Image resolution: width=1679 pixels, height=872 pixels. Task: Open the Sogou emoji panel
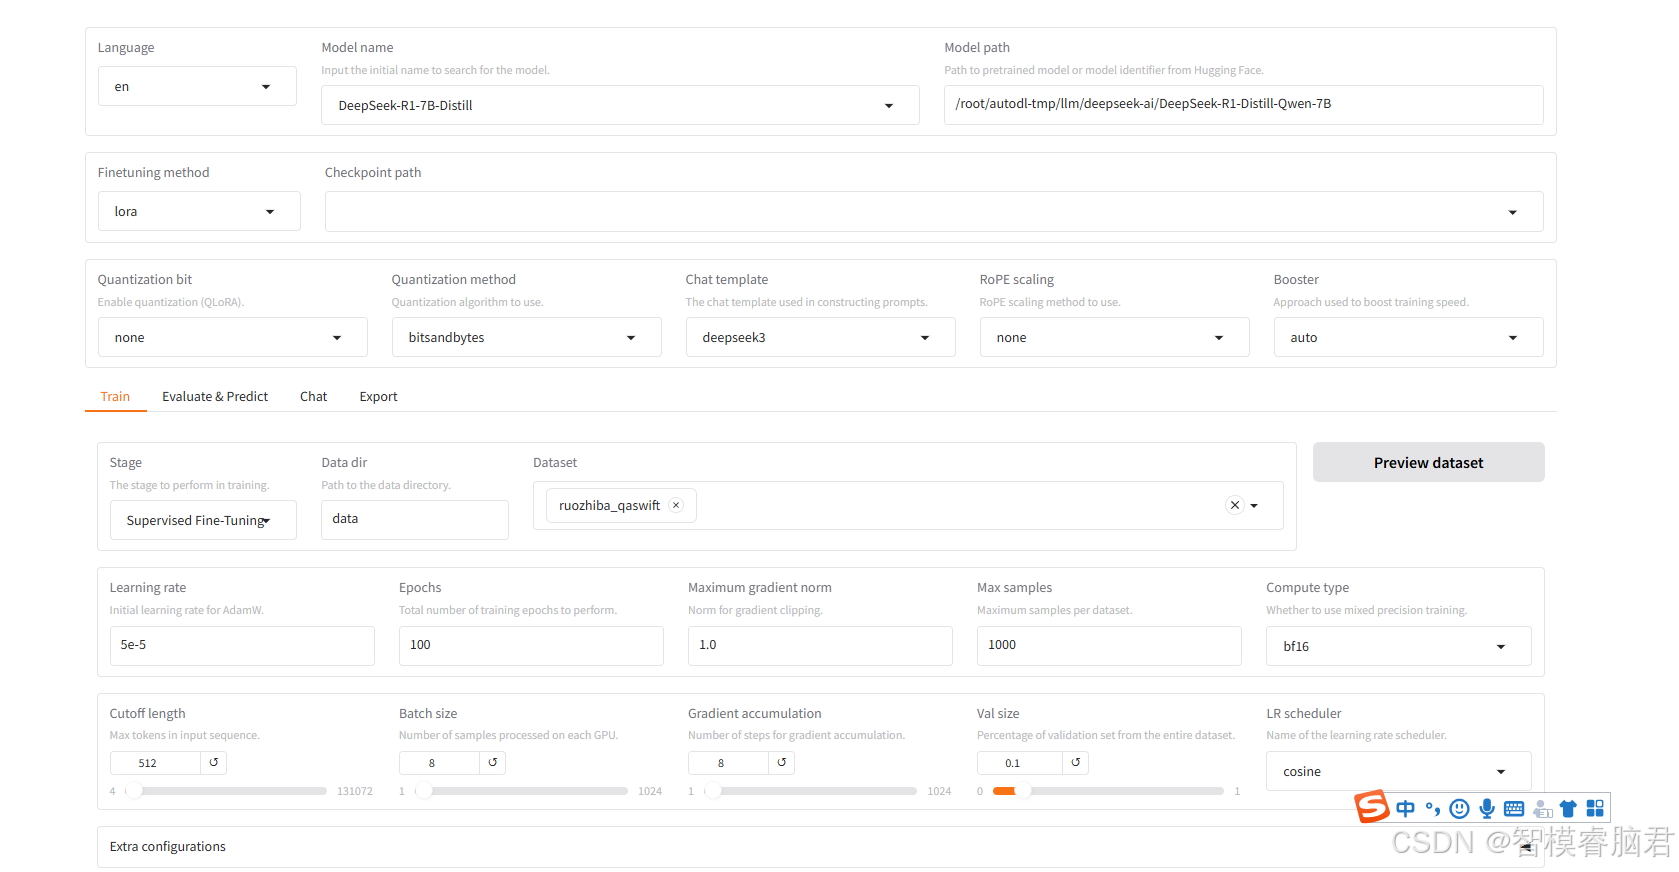(x=1460, y=809)
